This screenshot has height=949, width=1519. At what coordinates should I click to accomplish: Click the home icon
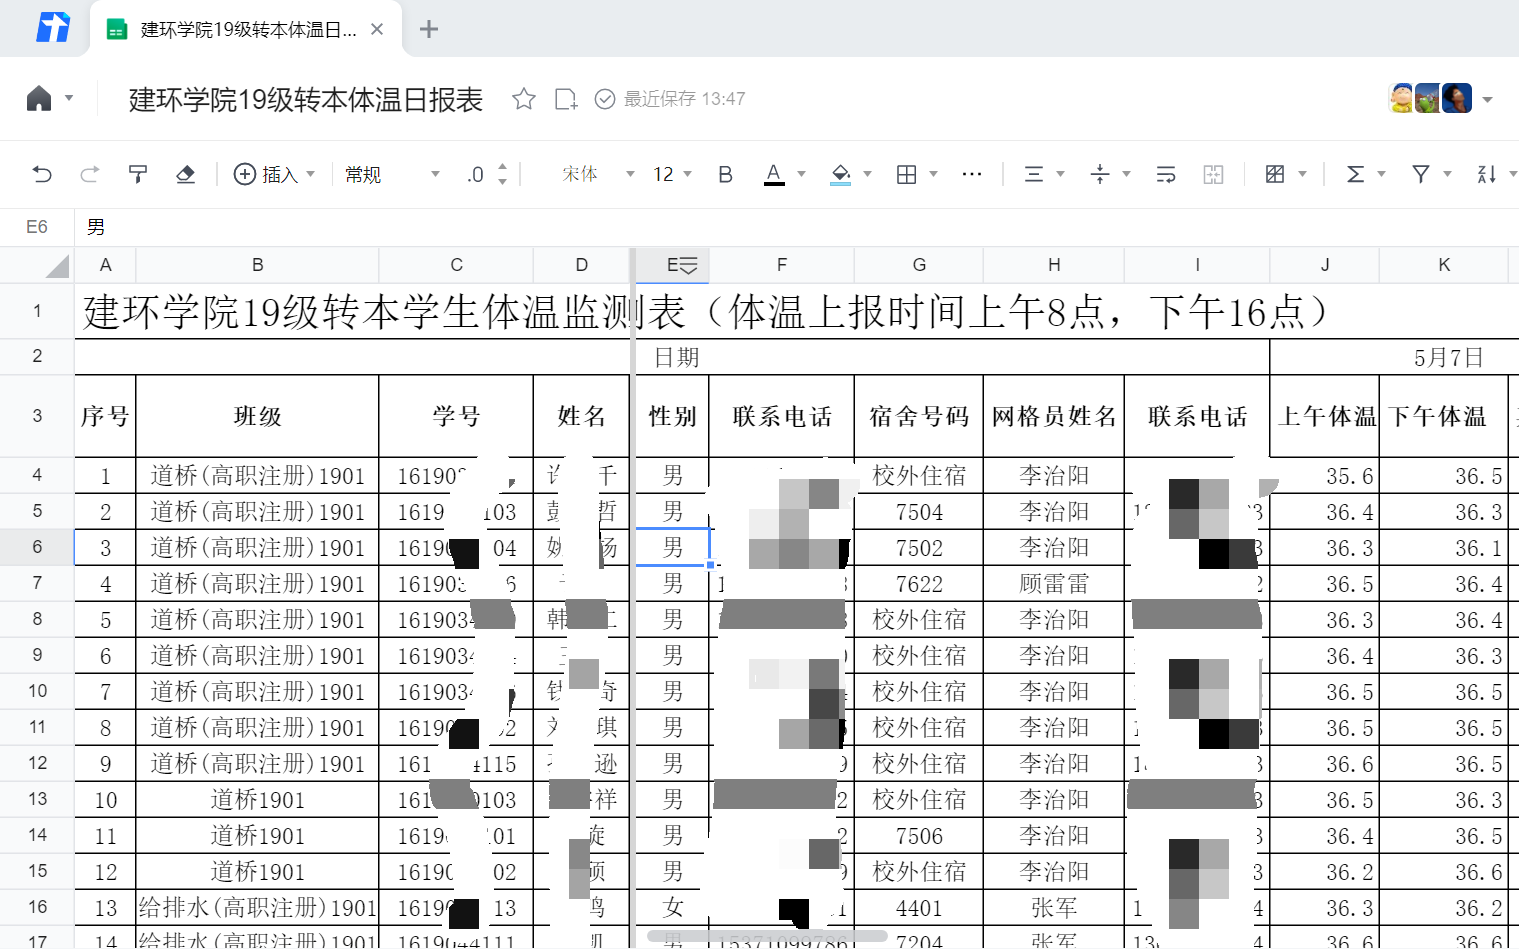39,99
